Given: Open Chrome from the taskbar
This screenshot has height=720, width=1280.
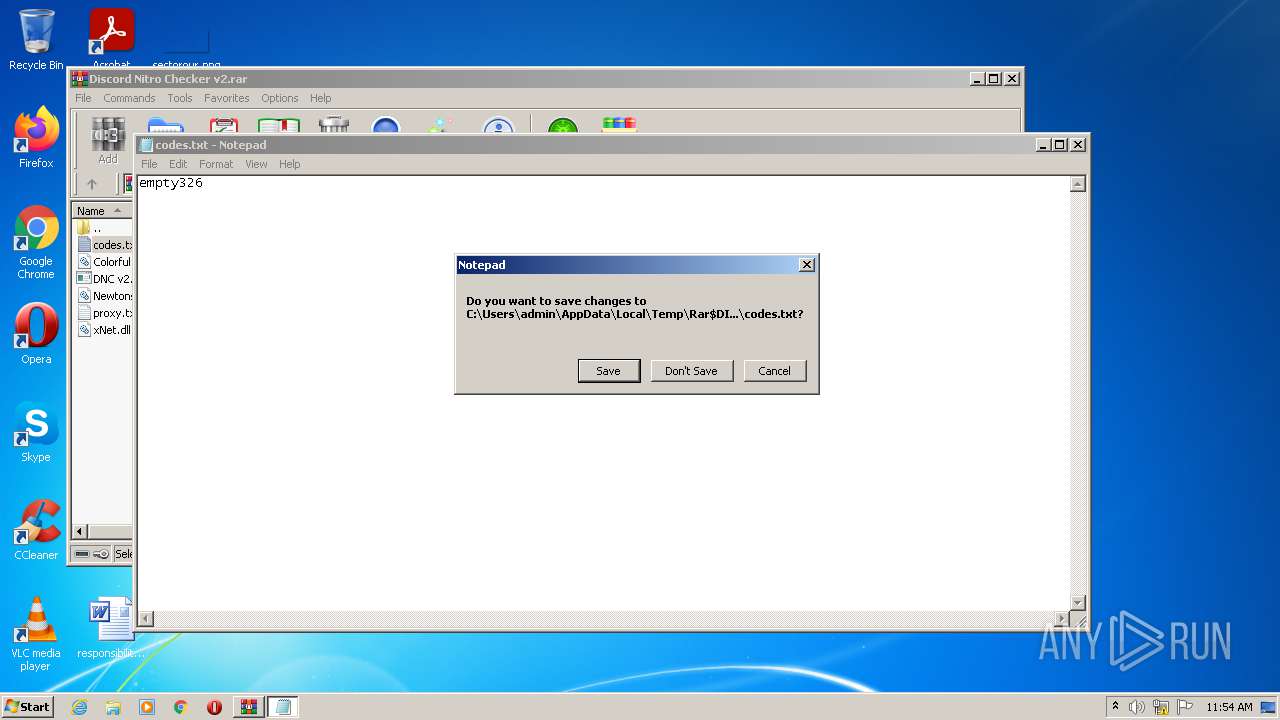Looking at the screenshot, I should point(181,707).
